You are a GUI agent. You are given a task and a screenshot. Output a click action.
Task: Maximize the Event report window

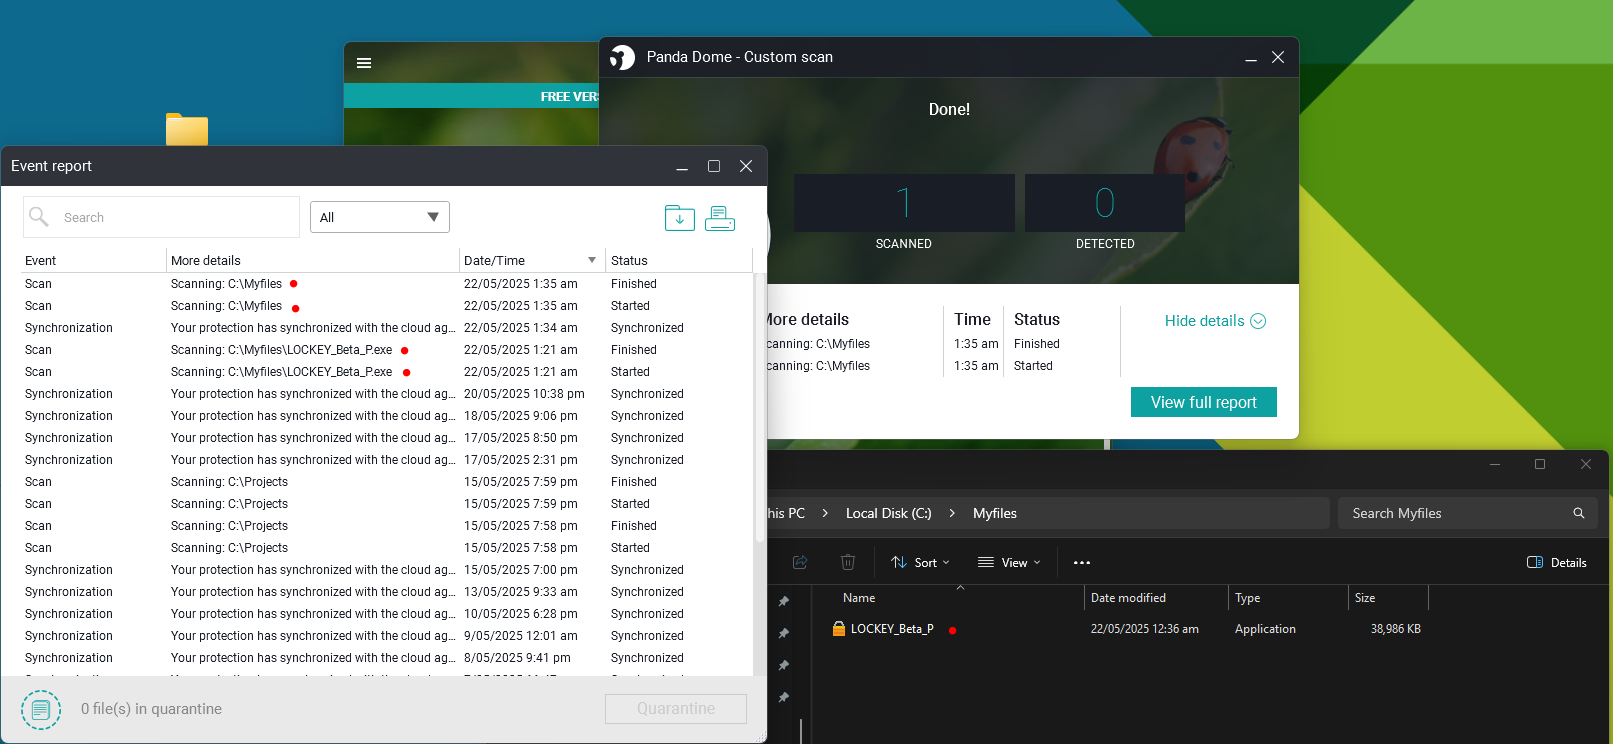tap(714, 166)
